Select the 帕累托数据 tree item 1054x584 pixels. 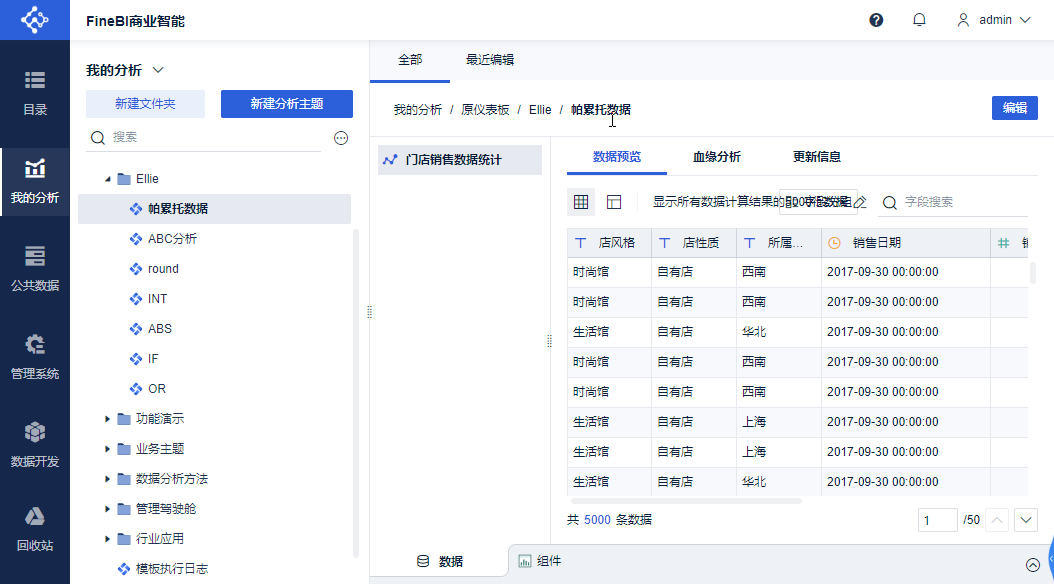214,209
